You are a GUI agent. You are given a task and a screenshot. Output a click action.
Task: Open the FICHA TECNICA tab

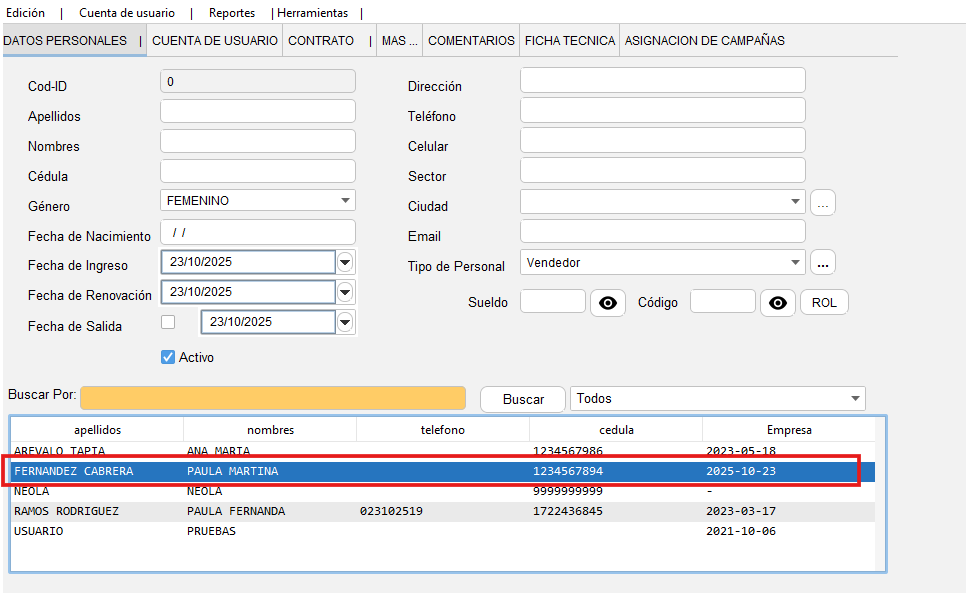coord(569,41)
